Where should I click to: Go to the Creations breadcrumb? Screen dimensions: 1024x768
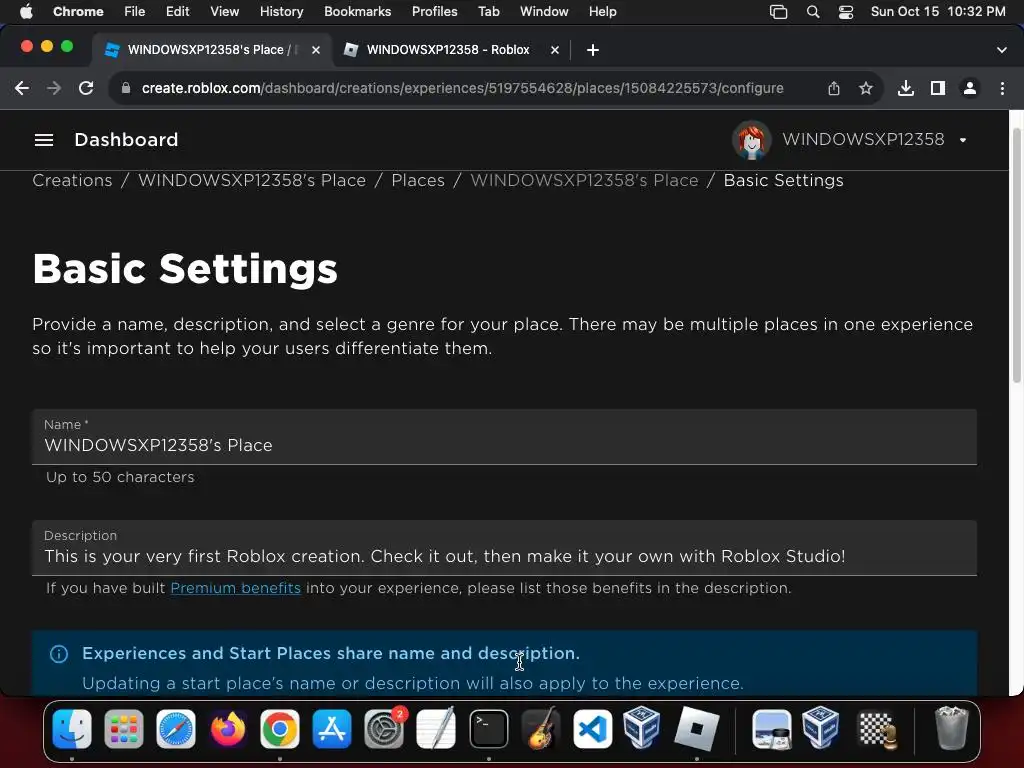72,180
